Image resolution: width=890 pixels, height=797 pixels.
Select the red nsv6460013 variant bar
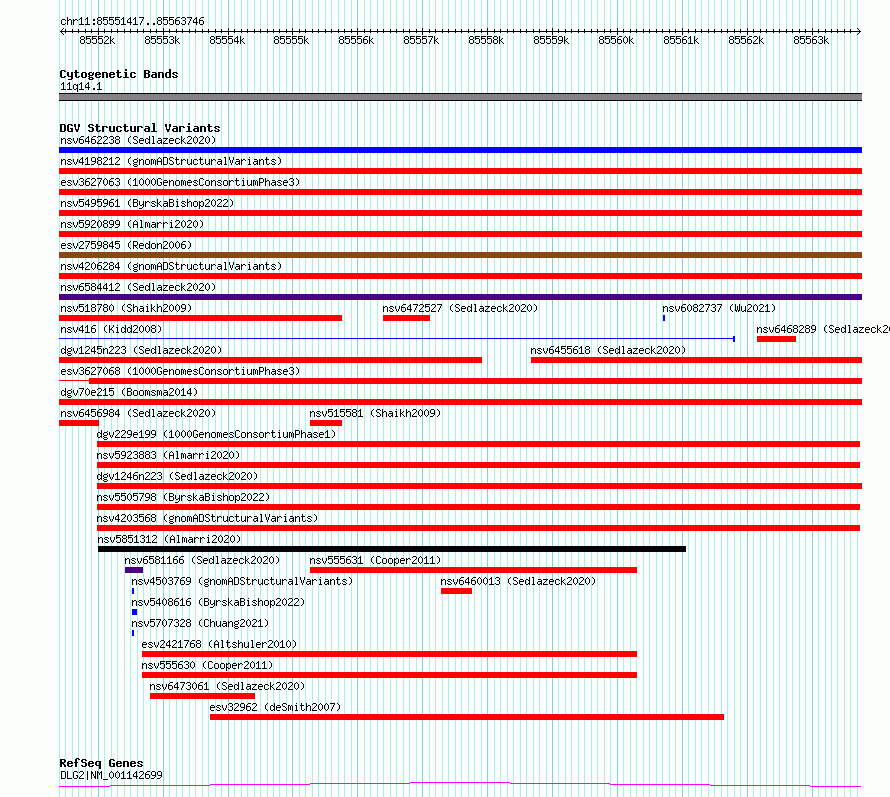(x=456, y=592)
